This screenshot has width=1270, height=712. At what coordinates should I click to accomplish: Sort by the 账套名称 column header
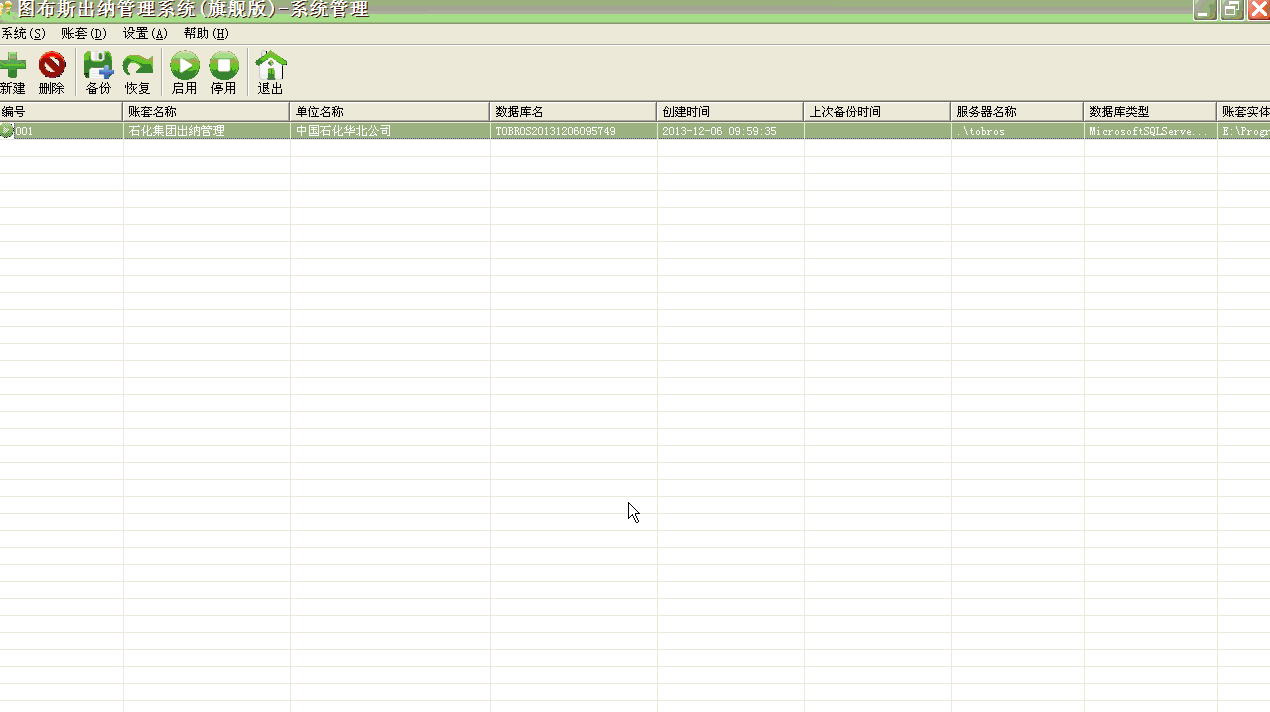click(206, 111)
